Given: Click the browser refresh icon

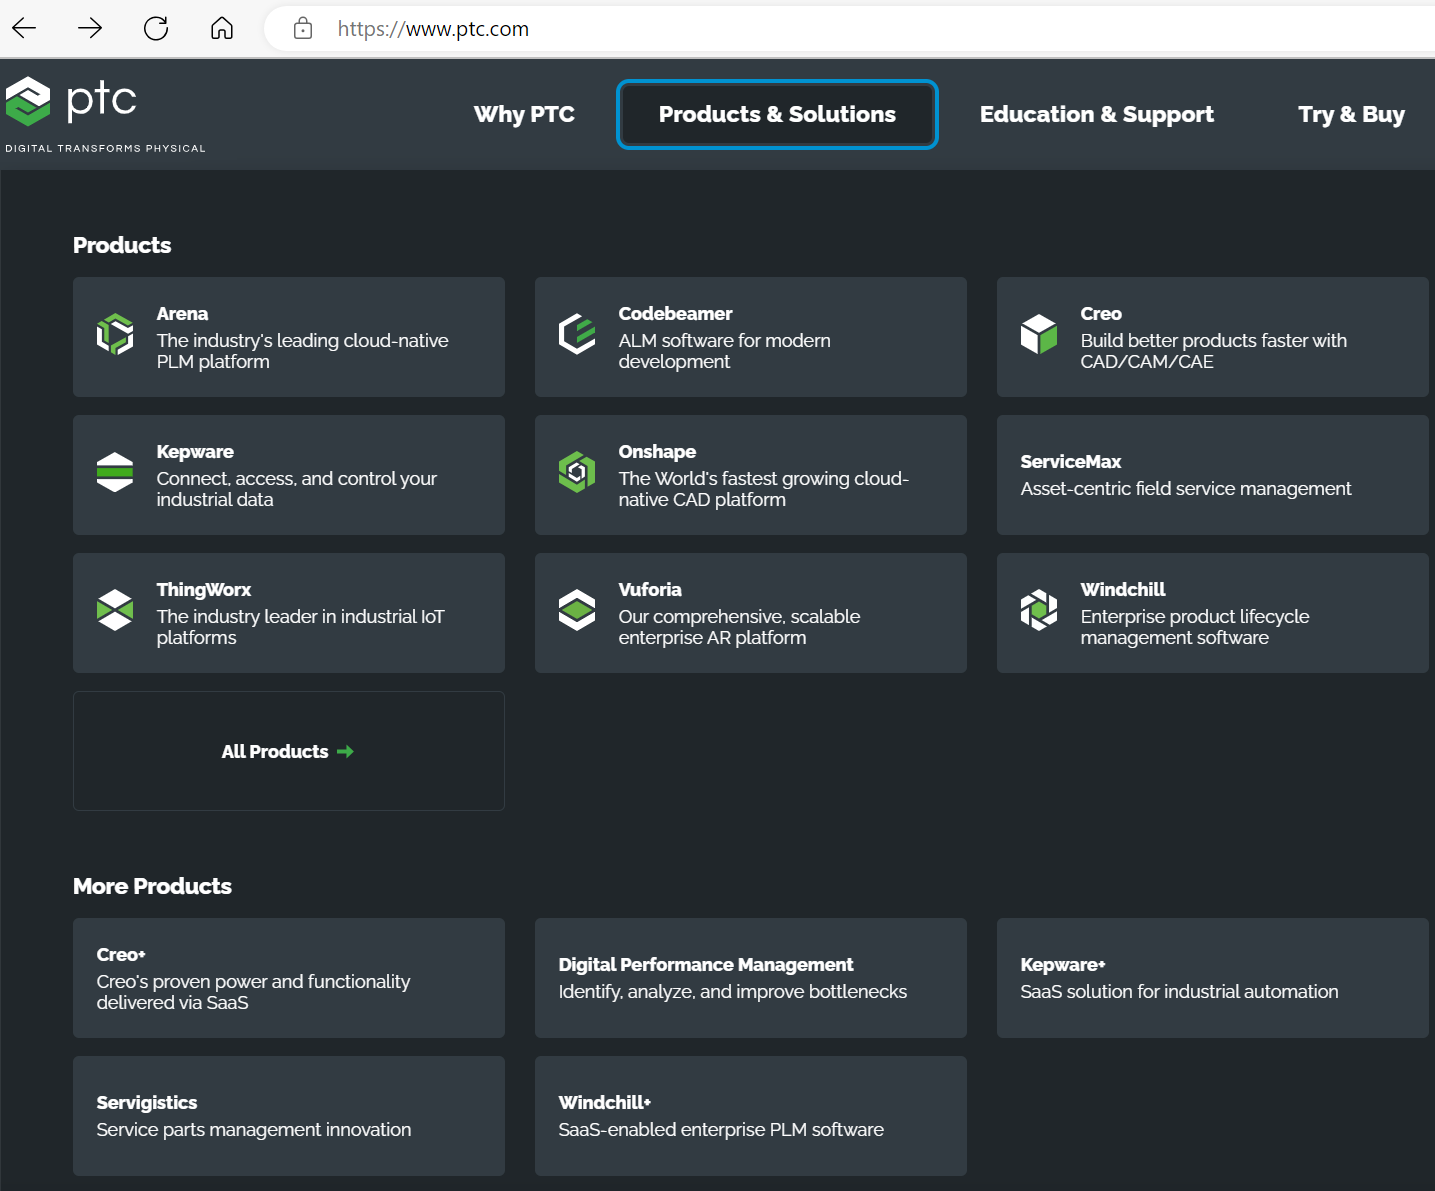Looking at the screenshot, I should tap(156, 28).
